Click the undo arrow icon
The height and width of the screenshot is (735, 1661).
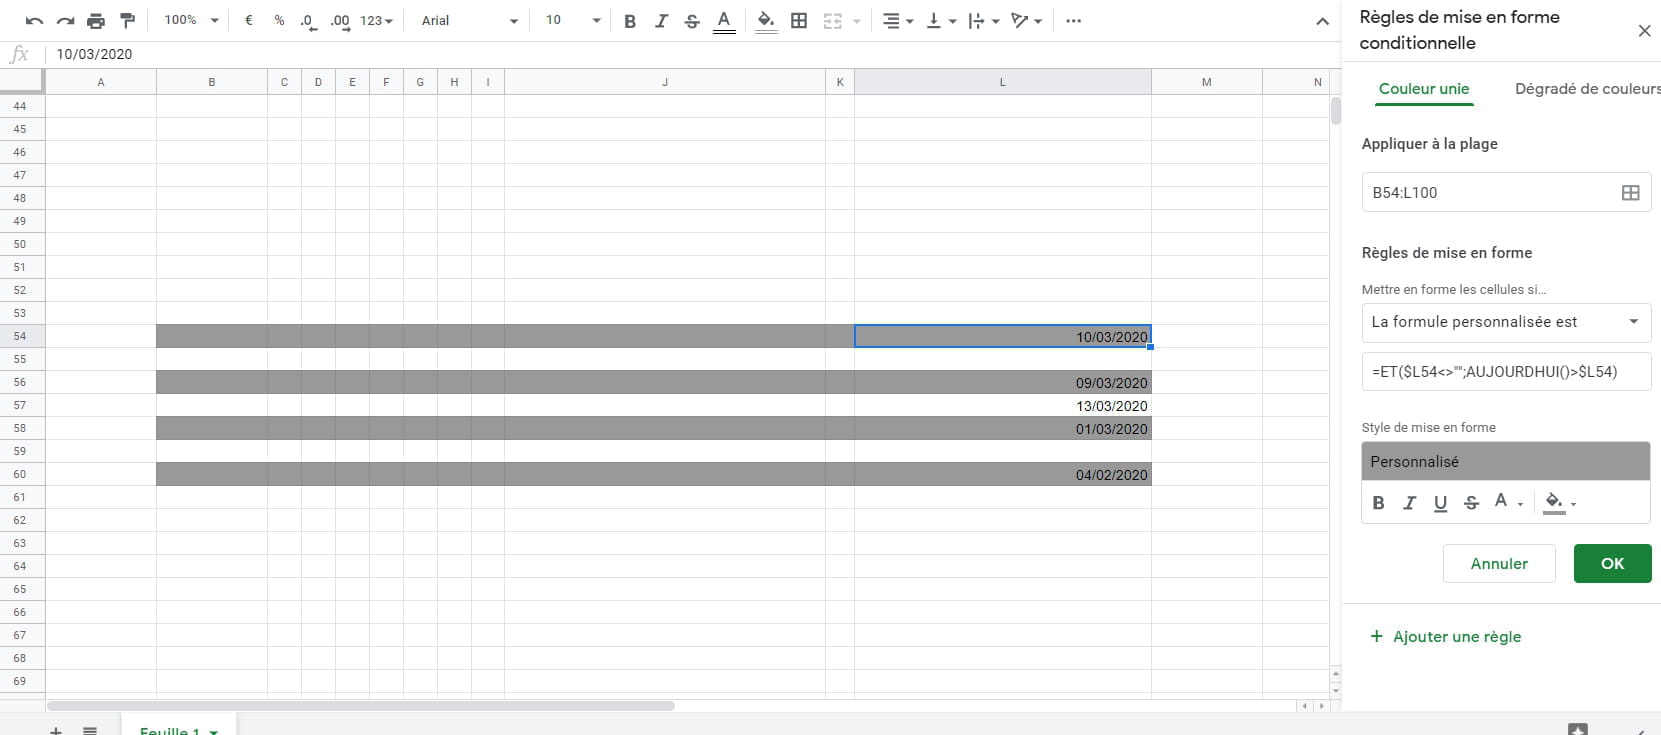tap(34, 21)
